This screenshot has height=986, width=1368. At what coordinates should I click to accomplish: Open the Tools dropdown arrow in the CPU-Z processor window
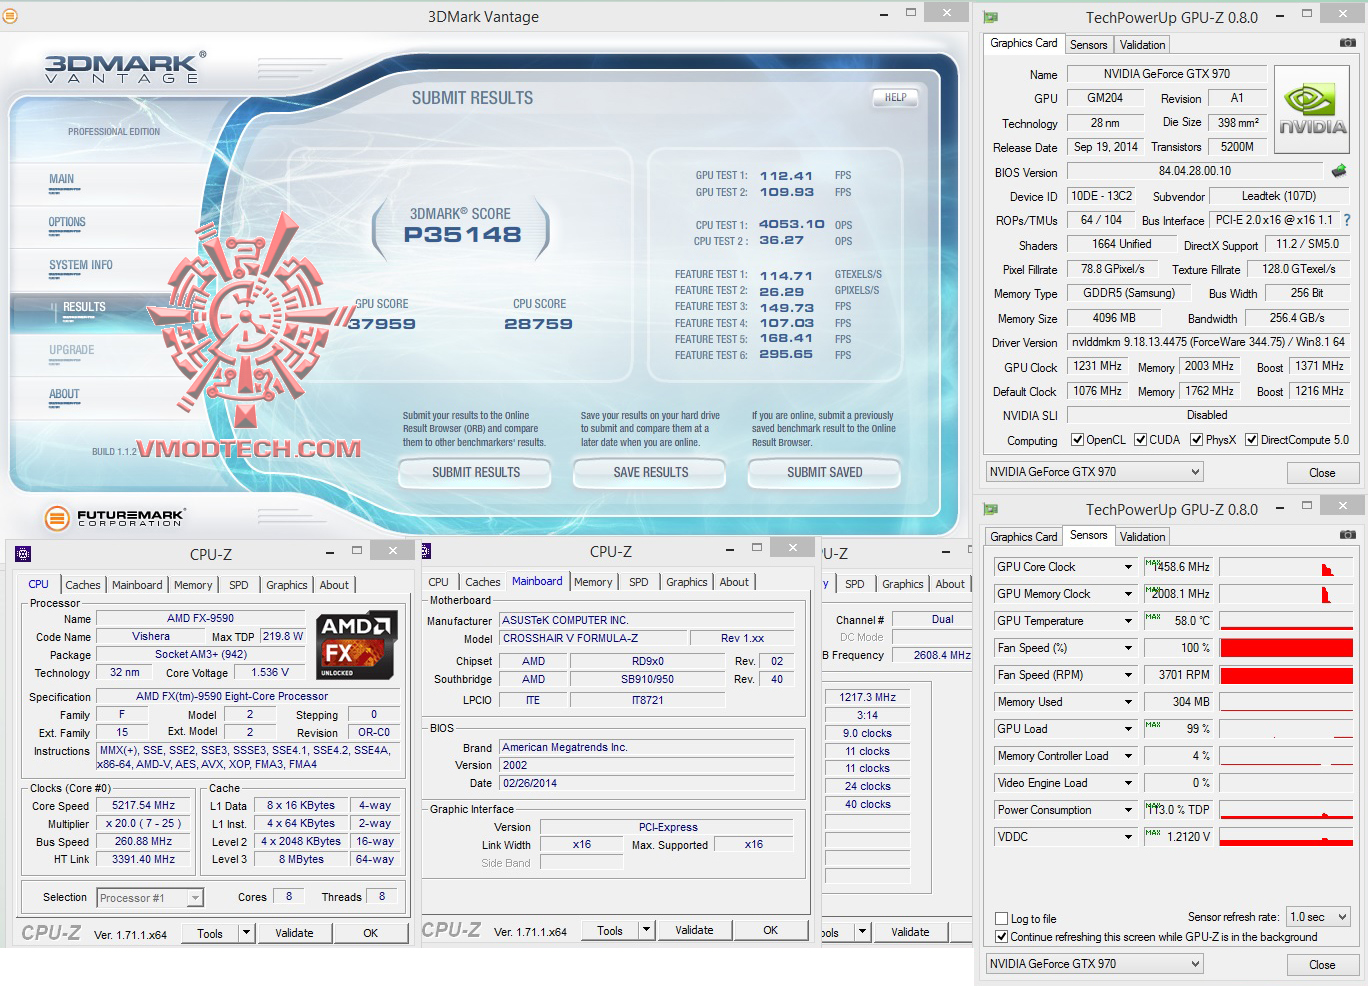point(246,933)
